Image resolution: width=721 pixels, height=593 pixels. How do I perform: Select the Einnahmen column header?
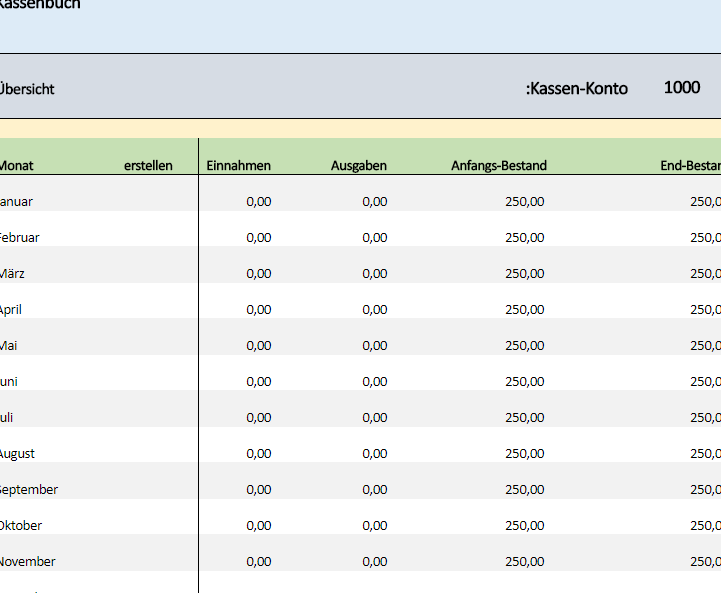[238, 165]
